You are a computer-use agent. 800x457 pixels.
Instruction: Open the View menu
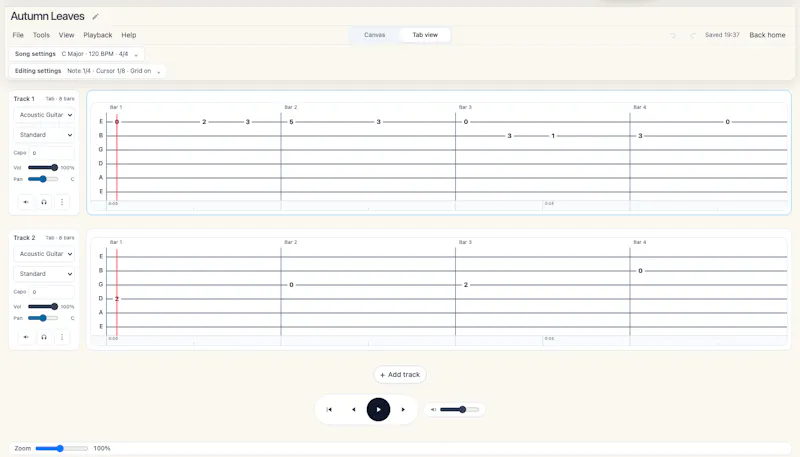coord(66,35)
